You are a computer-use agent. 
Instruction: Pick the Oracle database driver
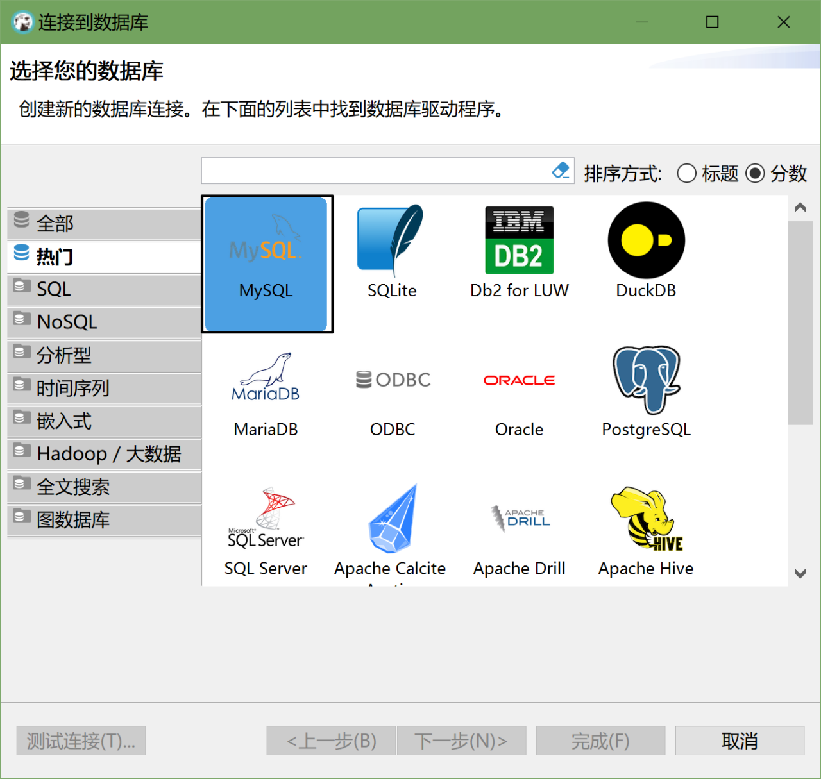[x=519, y=390]
